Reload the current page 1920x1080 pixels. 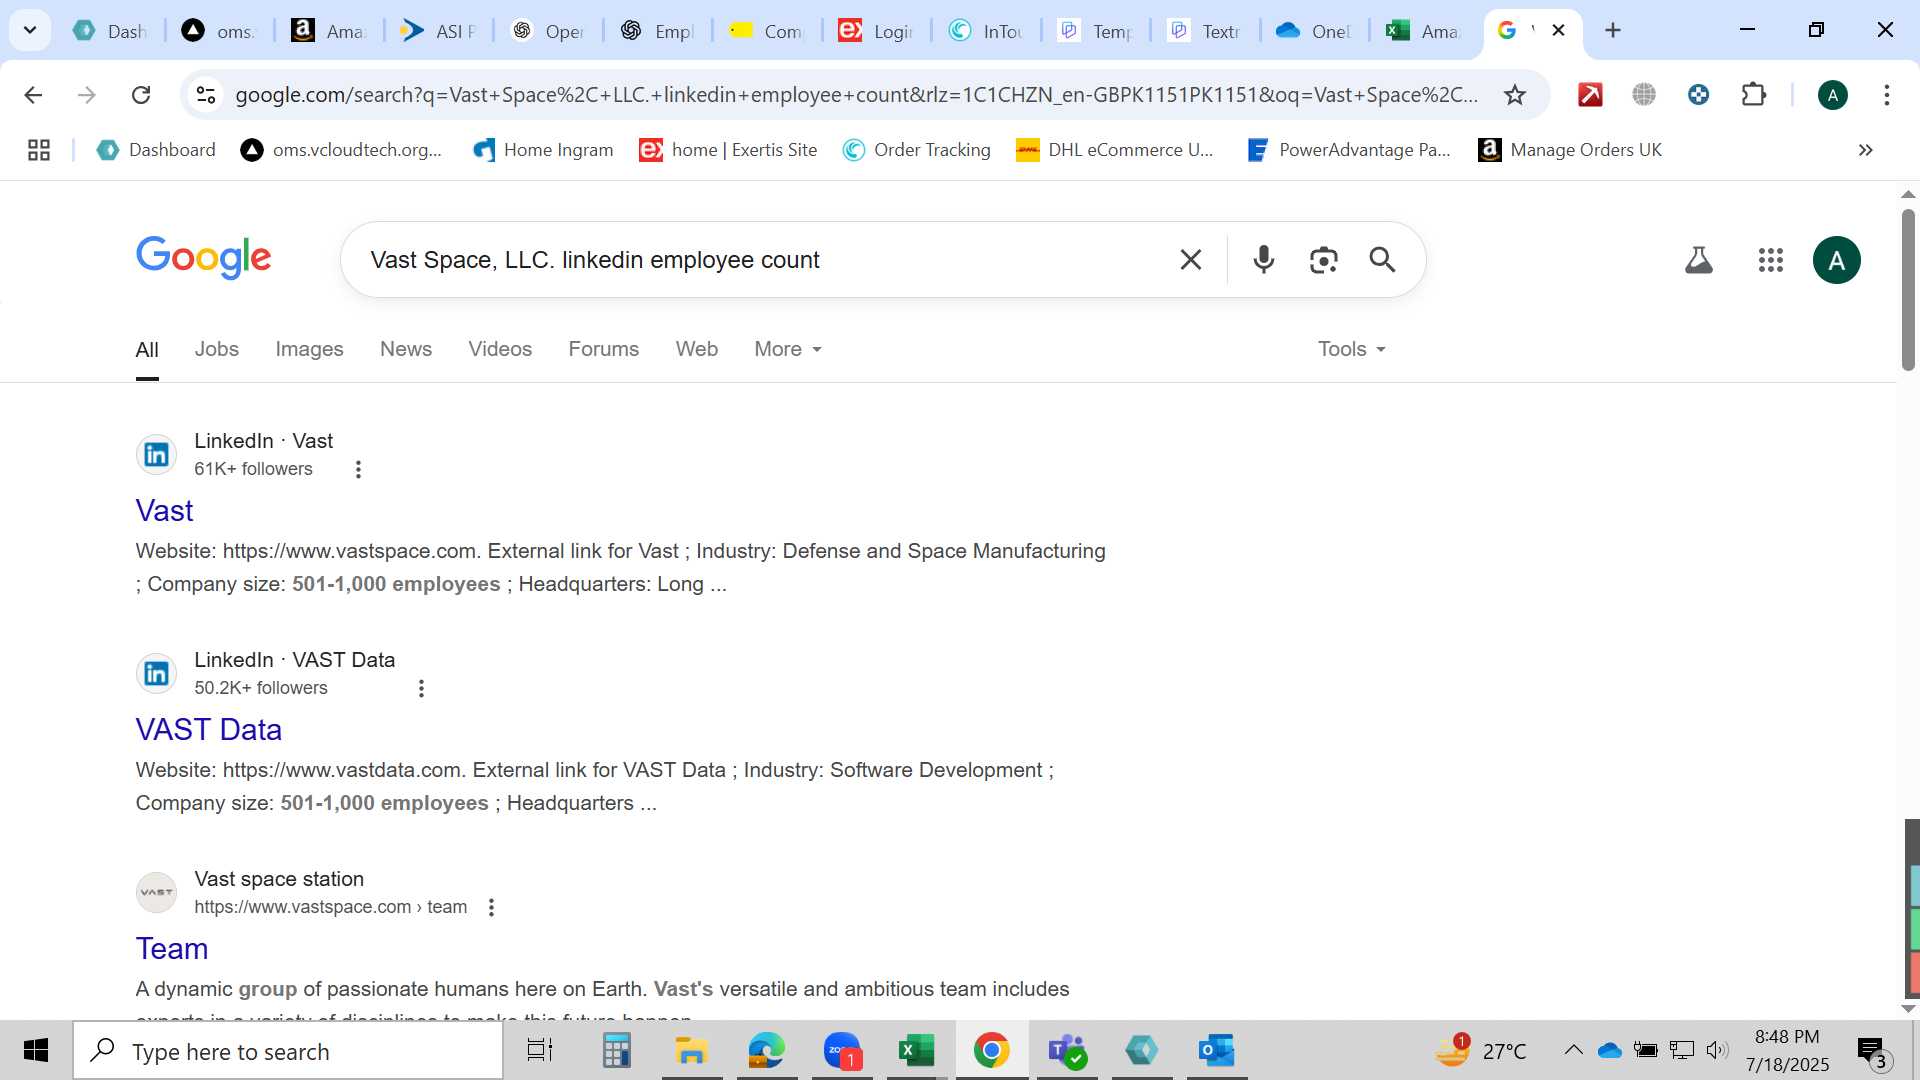click(x=141, y=95)
